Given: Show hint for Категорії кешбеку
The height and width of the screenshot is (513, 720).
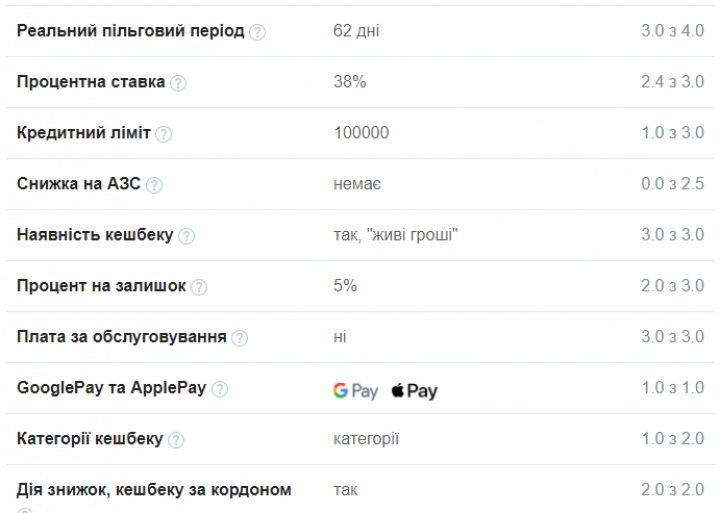Looking at the screenshot, I should (176, 440).
